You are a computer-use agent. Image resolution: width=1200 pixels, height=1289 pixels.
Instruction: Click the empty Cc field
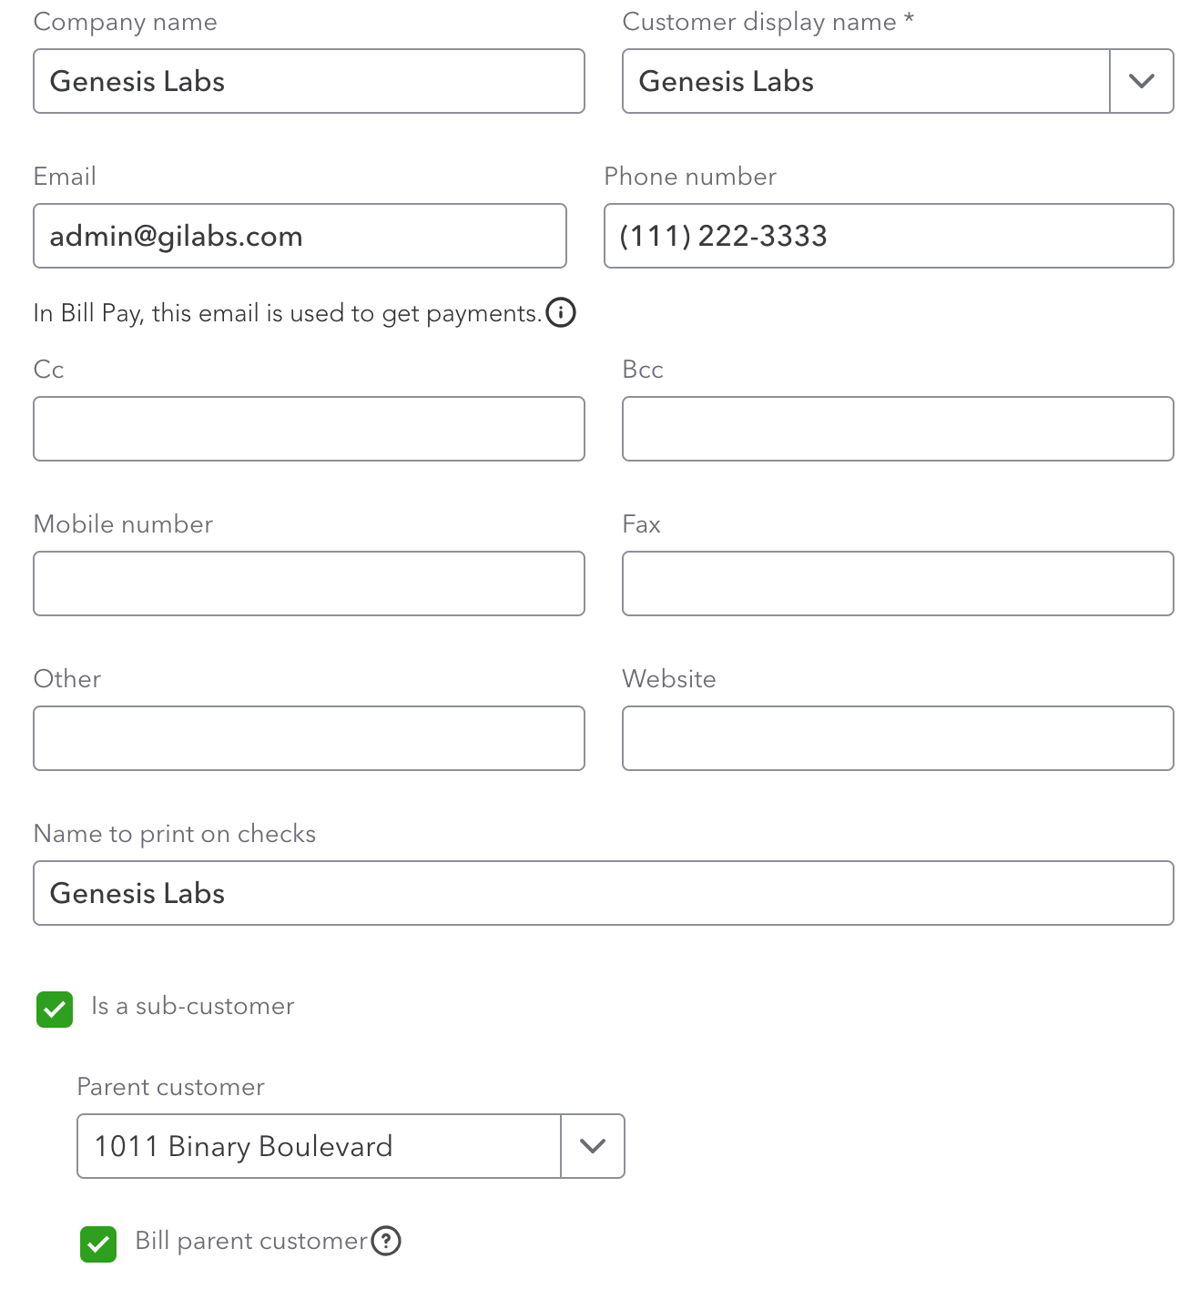coord(308,429)
